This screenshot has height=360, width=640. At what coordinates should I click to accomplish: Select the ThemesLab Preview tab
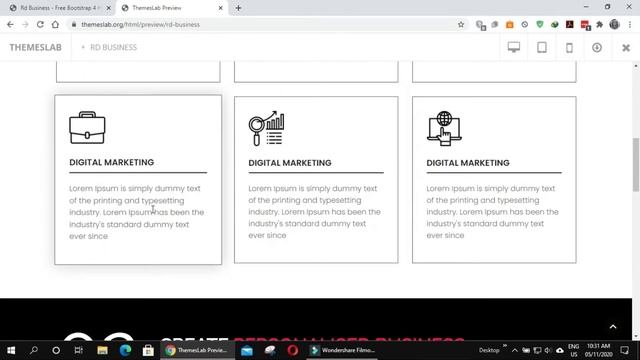(x=171, y=8)
